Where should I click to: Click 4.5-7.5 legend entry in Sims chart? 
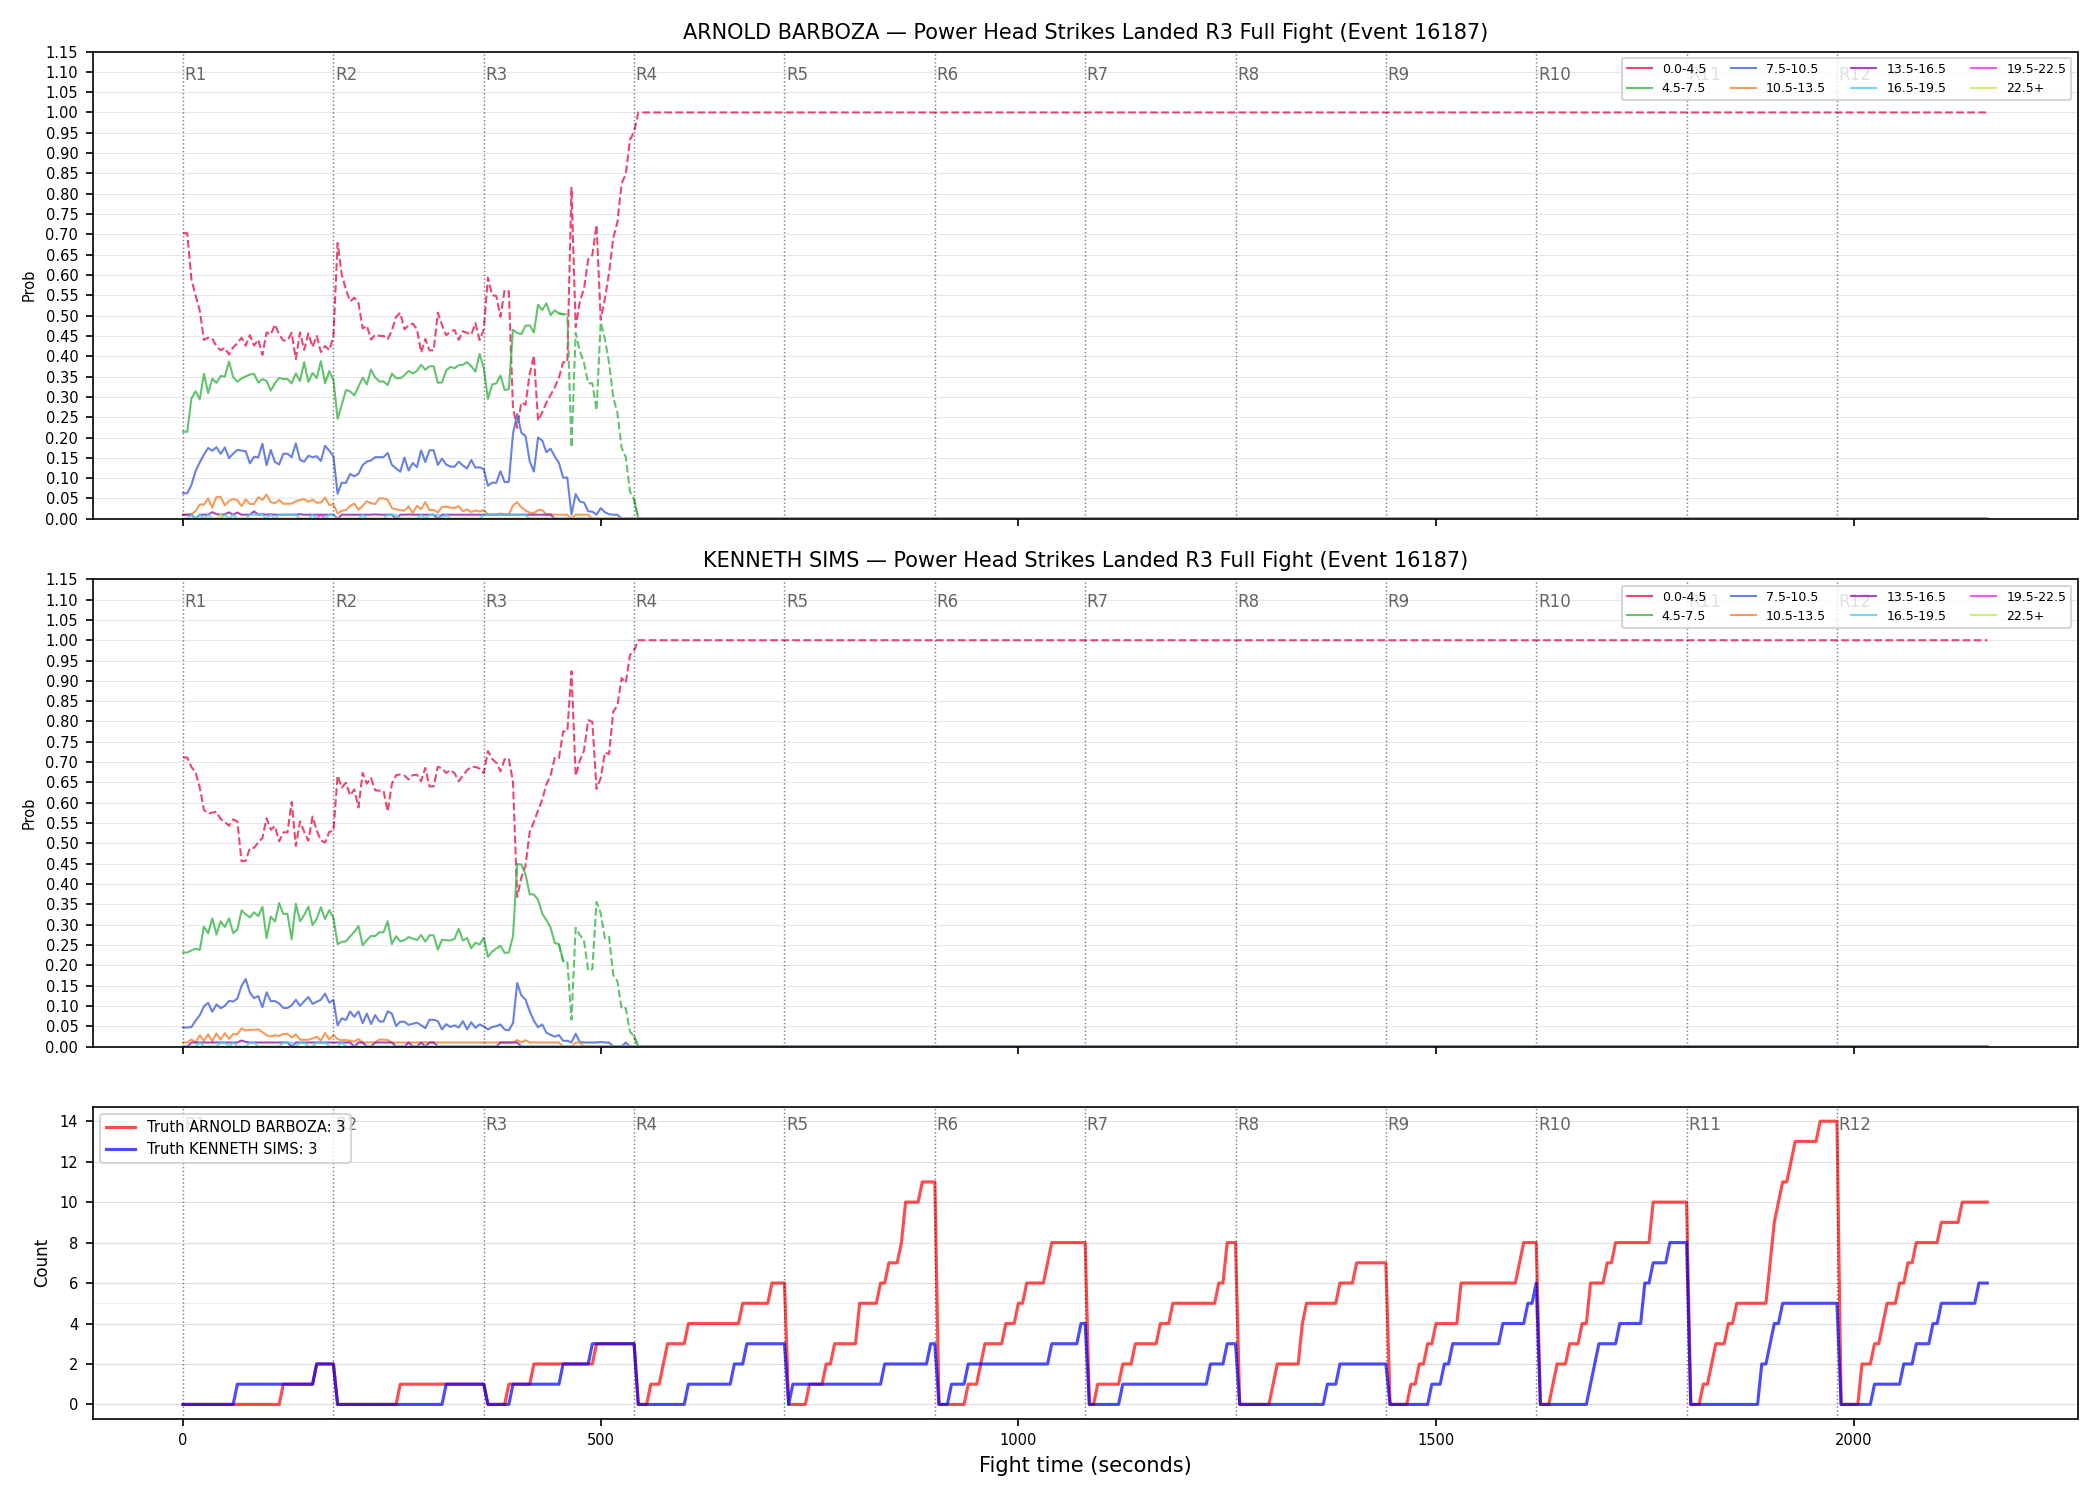coord(1666,616)
